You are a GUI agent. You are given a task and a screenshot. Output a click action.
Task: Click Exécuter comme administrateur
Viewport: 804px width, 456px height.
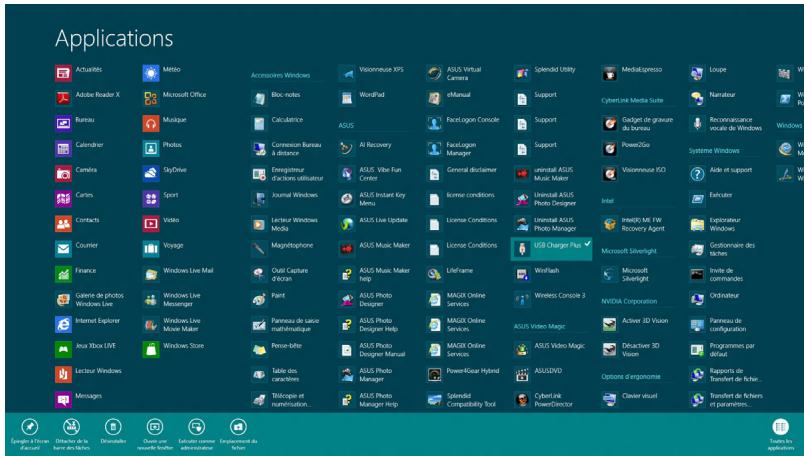pos(196,433)
